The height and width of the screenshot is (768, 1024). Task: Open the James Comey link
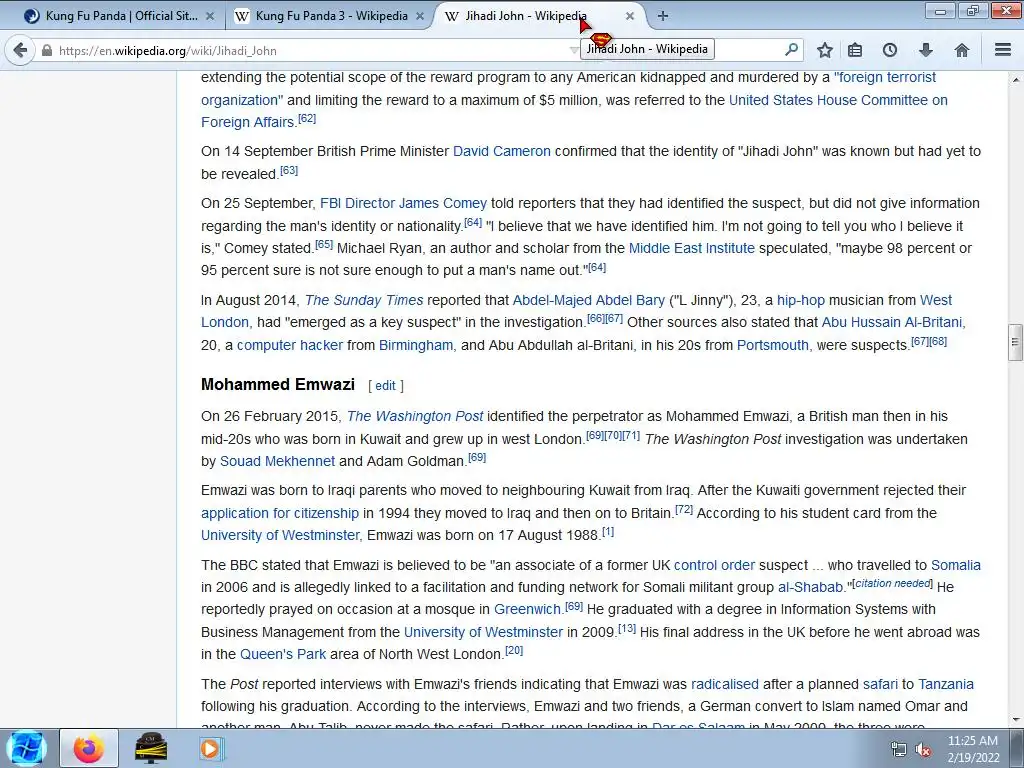[443, 203]
